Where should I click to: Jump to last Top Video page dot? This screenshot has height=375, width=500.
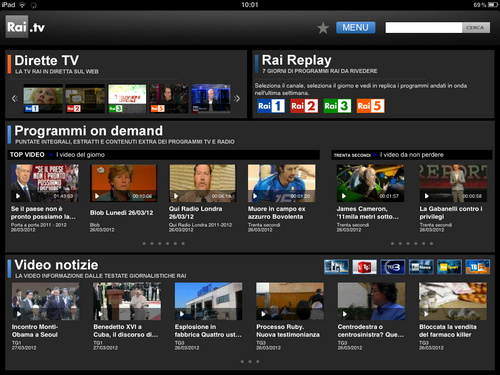(x=183, y=244)
